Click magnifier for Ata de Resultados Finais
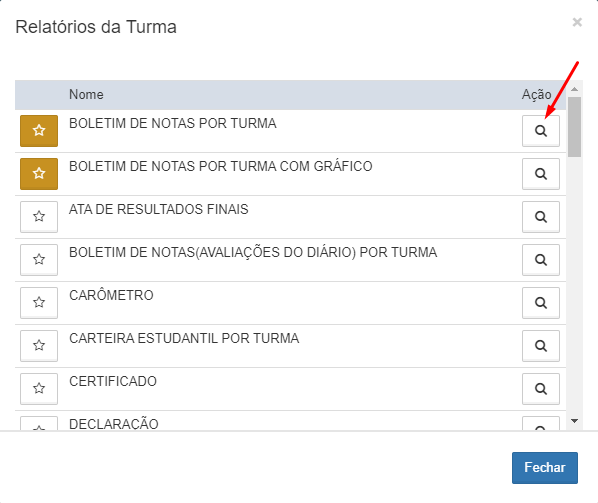Image resolution: width=598 pixels, height=503 pixels. (541, 217)
